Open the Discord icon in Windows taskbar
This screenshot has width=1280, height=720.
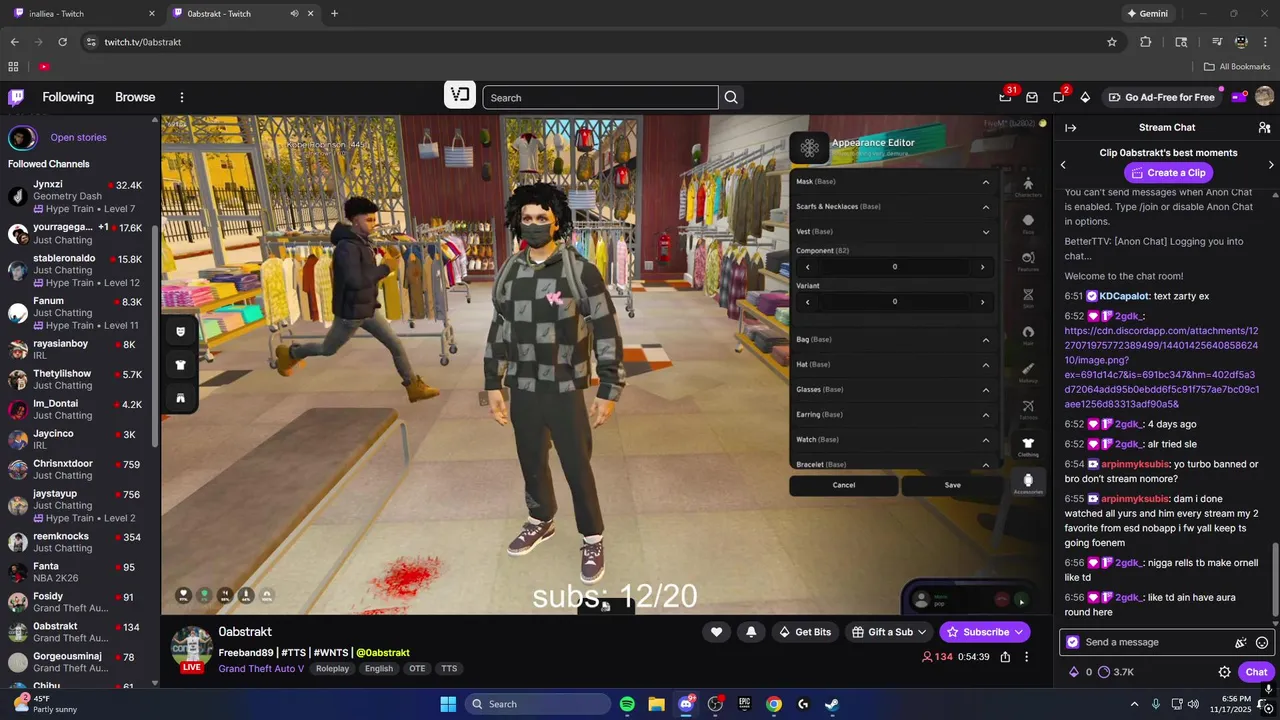point(686,704)
